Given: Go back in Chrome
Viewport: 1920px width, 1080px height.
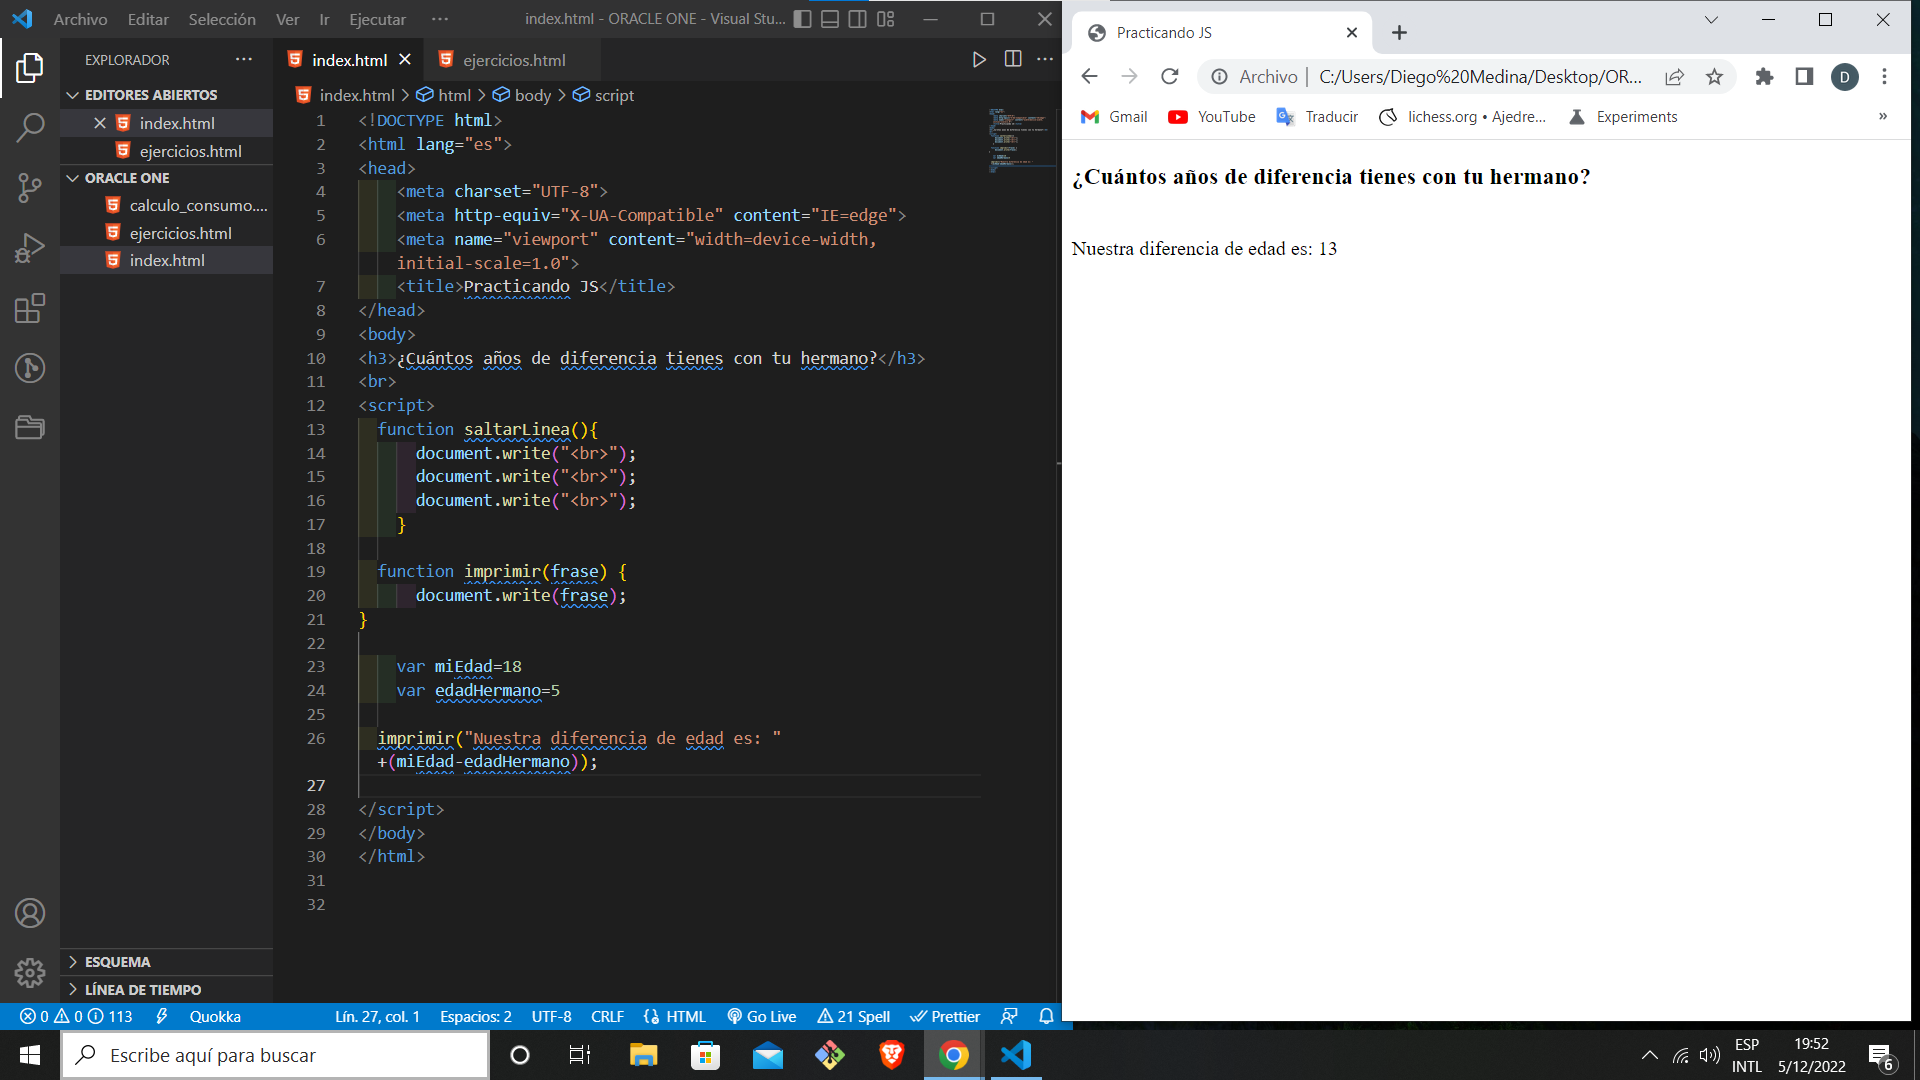Looking at the screenshot, I should tap(1090, 77).
